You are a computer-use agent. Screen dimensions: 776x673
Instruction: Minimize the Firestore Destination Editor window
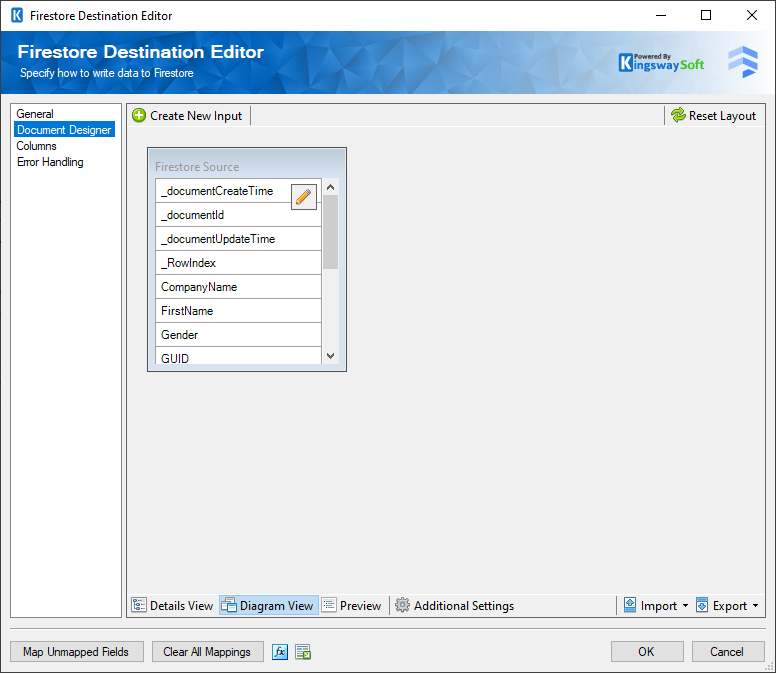661,15
